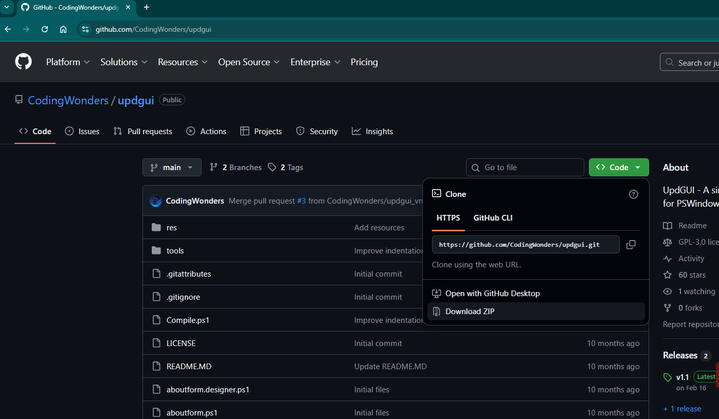
Task: Click the .gitattributes file icon
Action: click(156, 274)
